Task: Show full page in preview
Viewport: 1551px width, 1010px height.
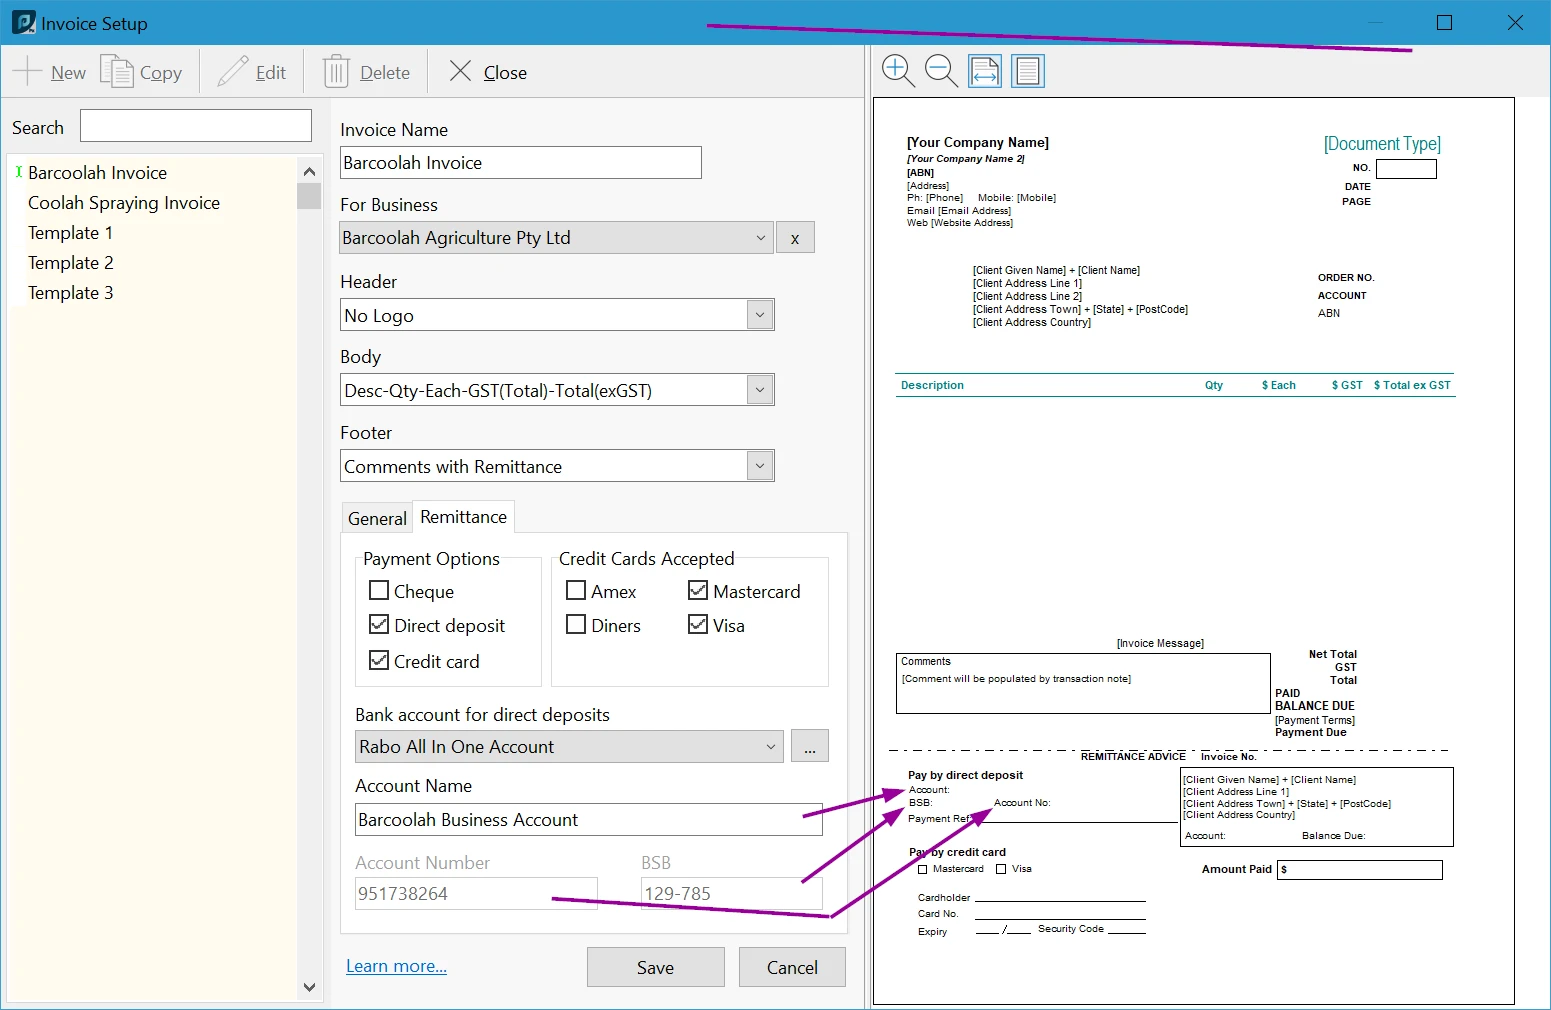Action: coord(1028,71)
